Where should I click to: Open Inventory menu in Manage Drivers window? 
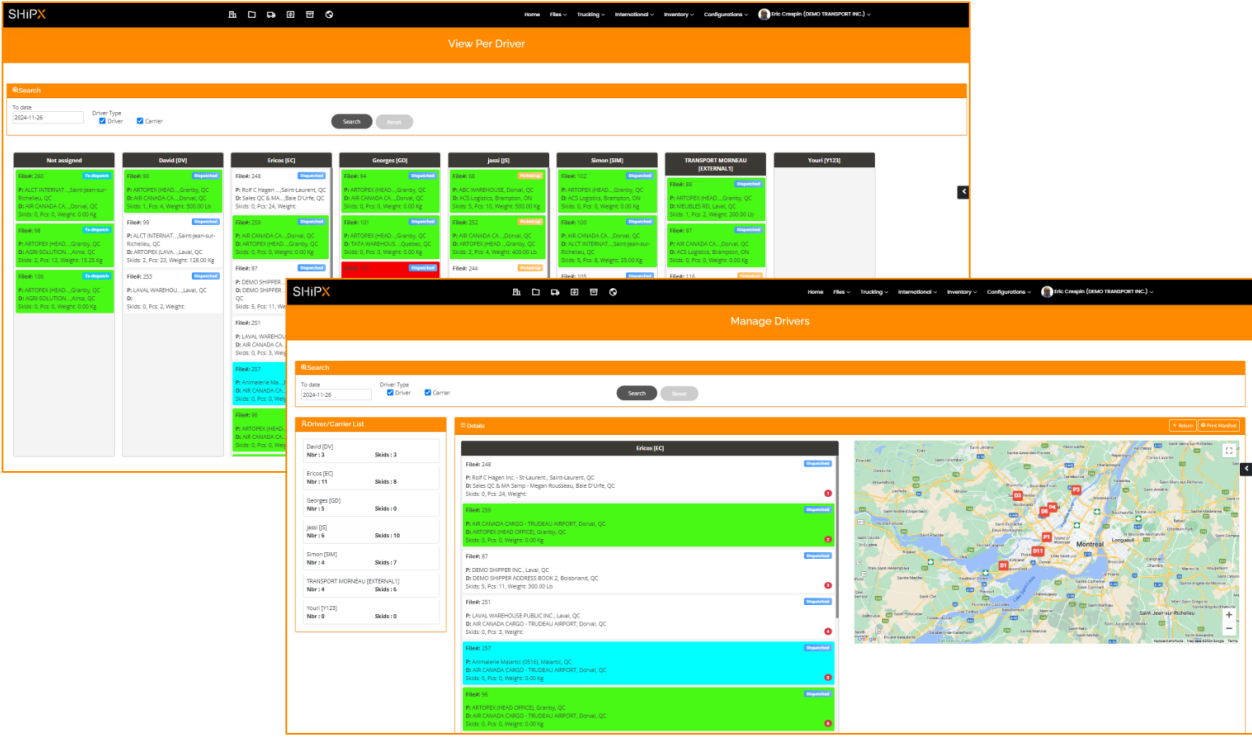point(963,292)
